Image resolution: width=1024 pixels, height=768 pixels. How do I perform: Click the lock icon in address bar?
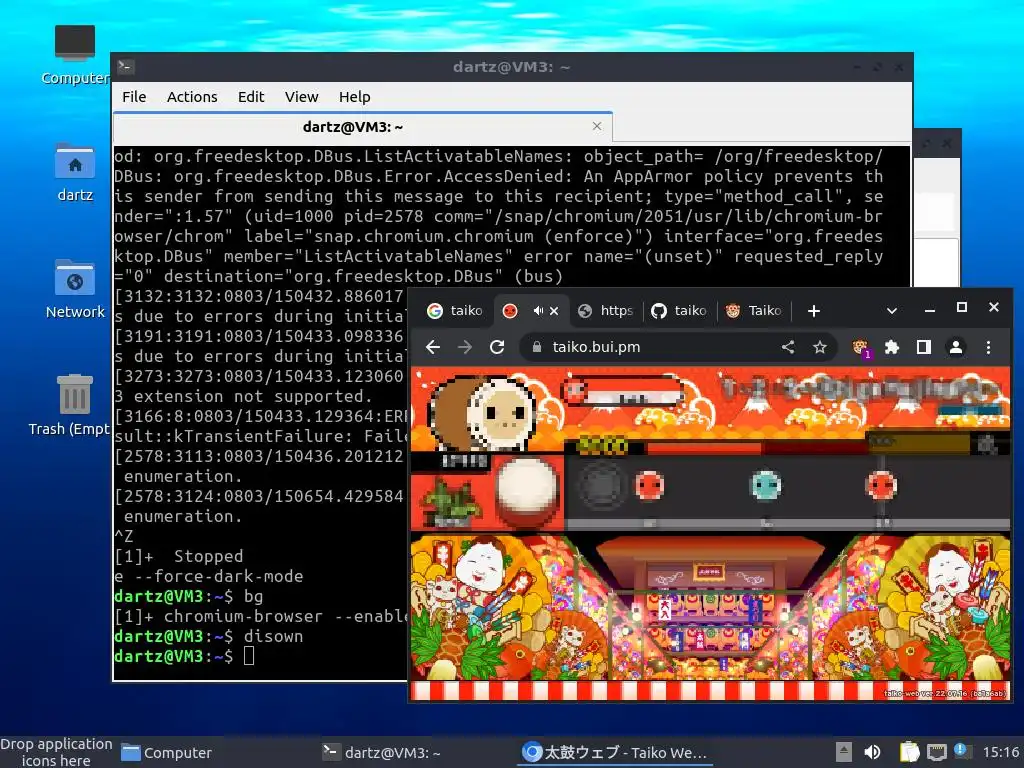coord(537,347)
